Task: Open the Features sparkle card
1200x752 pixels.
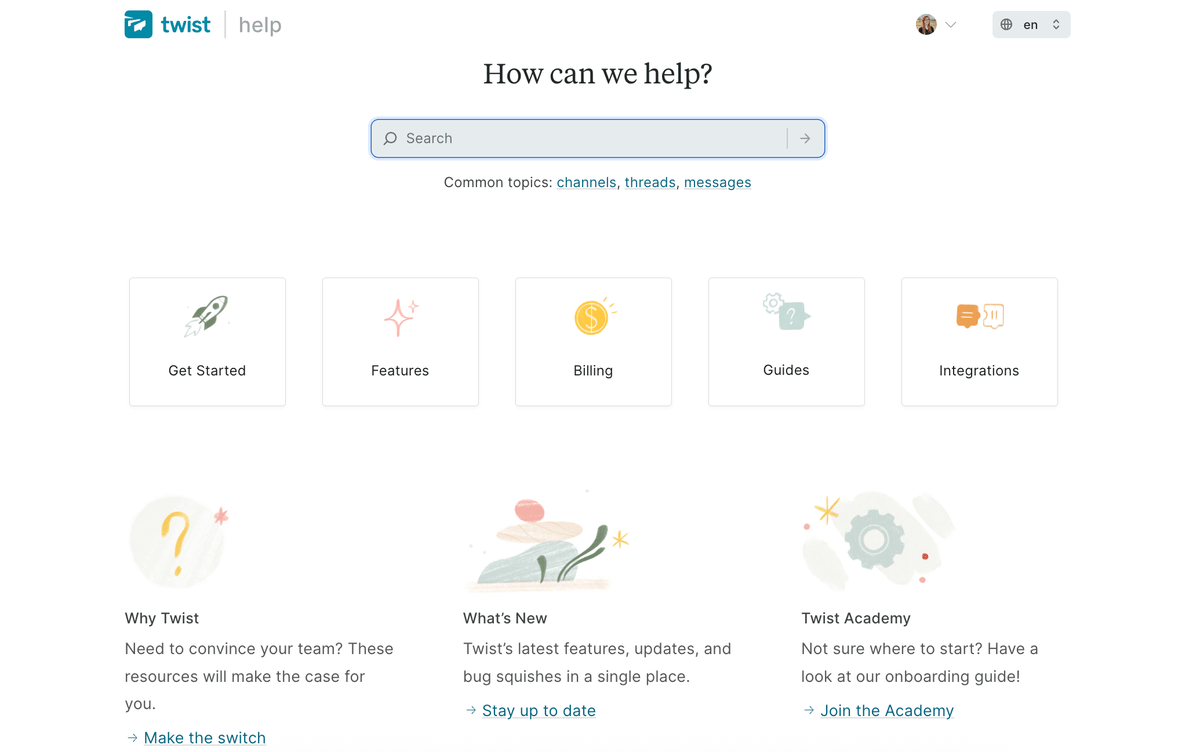Action: [x=400, y=342]
